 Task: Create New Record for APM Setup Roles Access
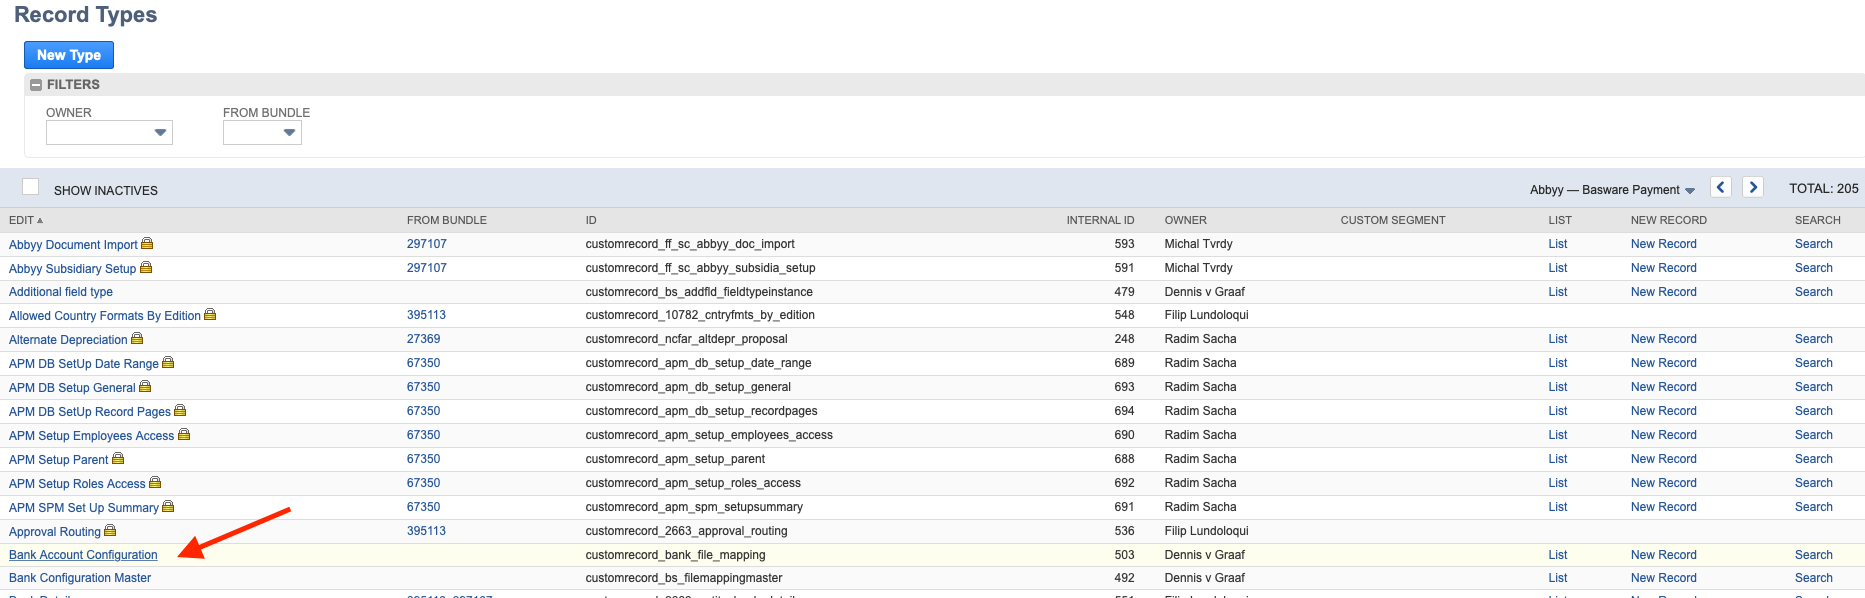[x=1663, y=483]
